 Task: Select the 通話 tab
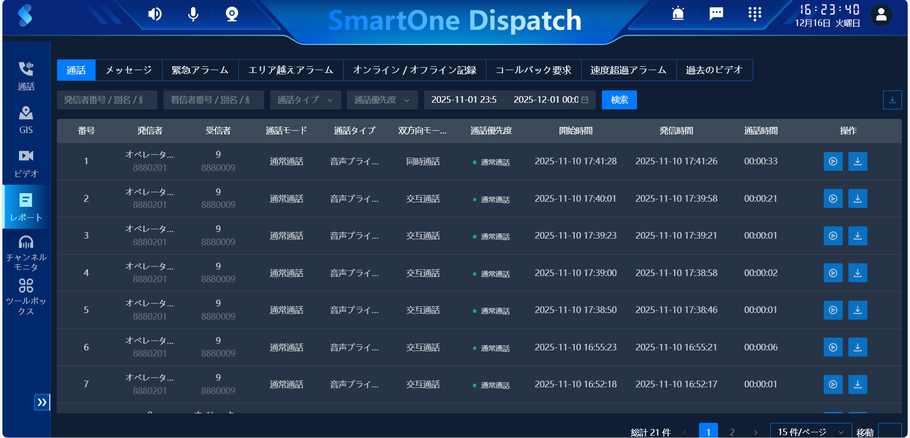point(76,70)
